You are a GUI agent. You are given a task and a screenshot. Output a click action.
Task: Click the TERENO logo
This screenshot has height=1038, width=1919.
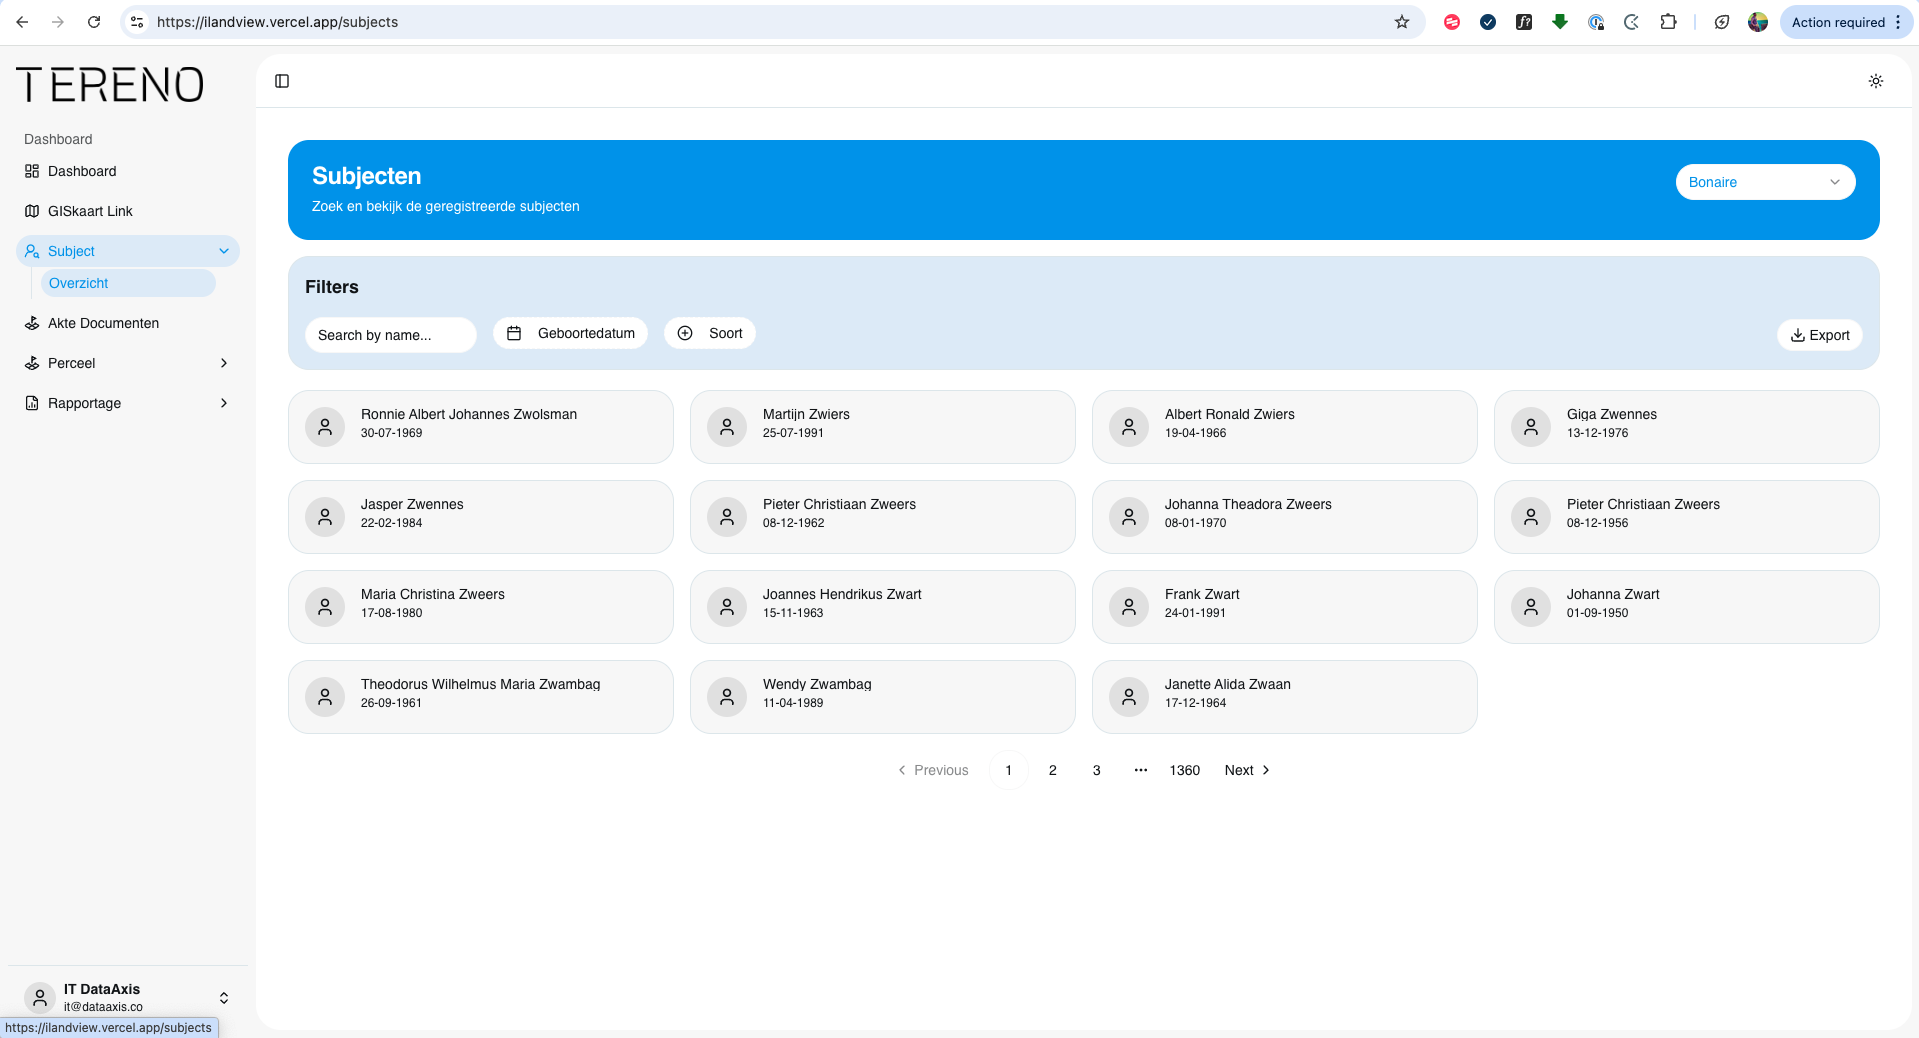110,85
